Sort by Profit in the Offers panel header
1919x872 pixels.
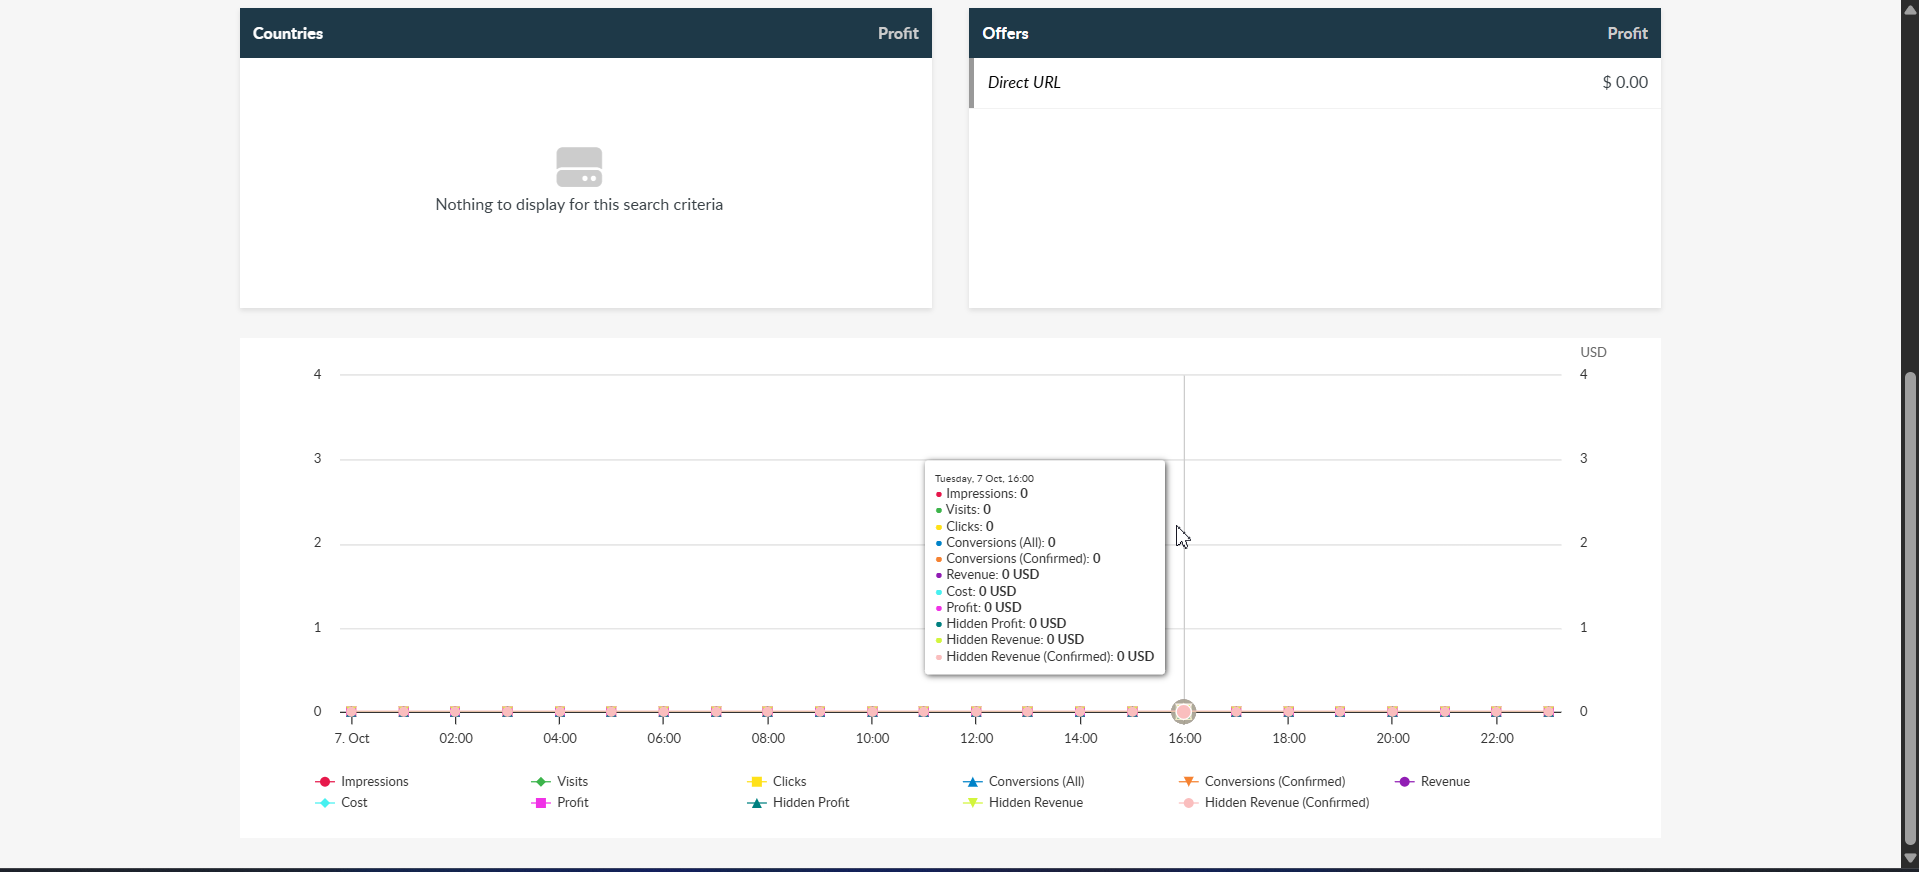[1626, 34]
